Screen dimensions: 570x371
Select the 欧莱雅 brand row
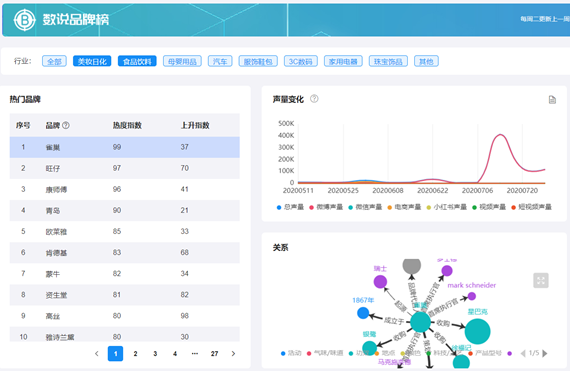[x=125, y=231]
